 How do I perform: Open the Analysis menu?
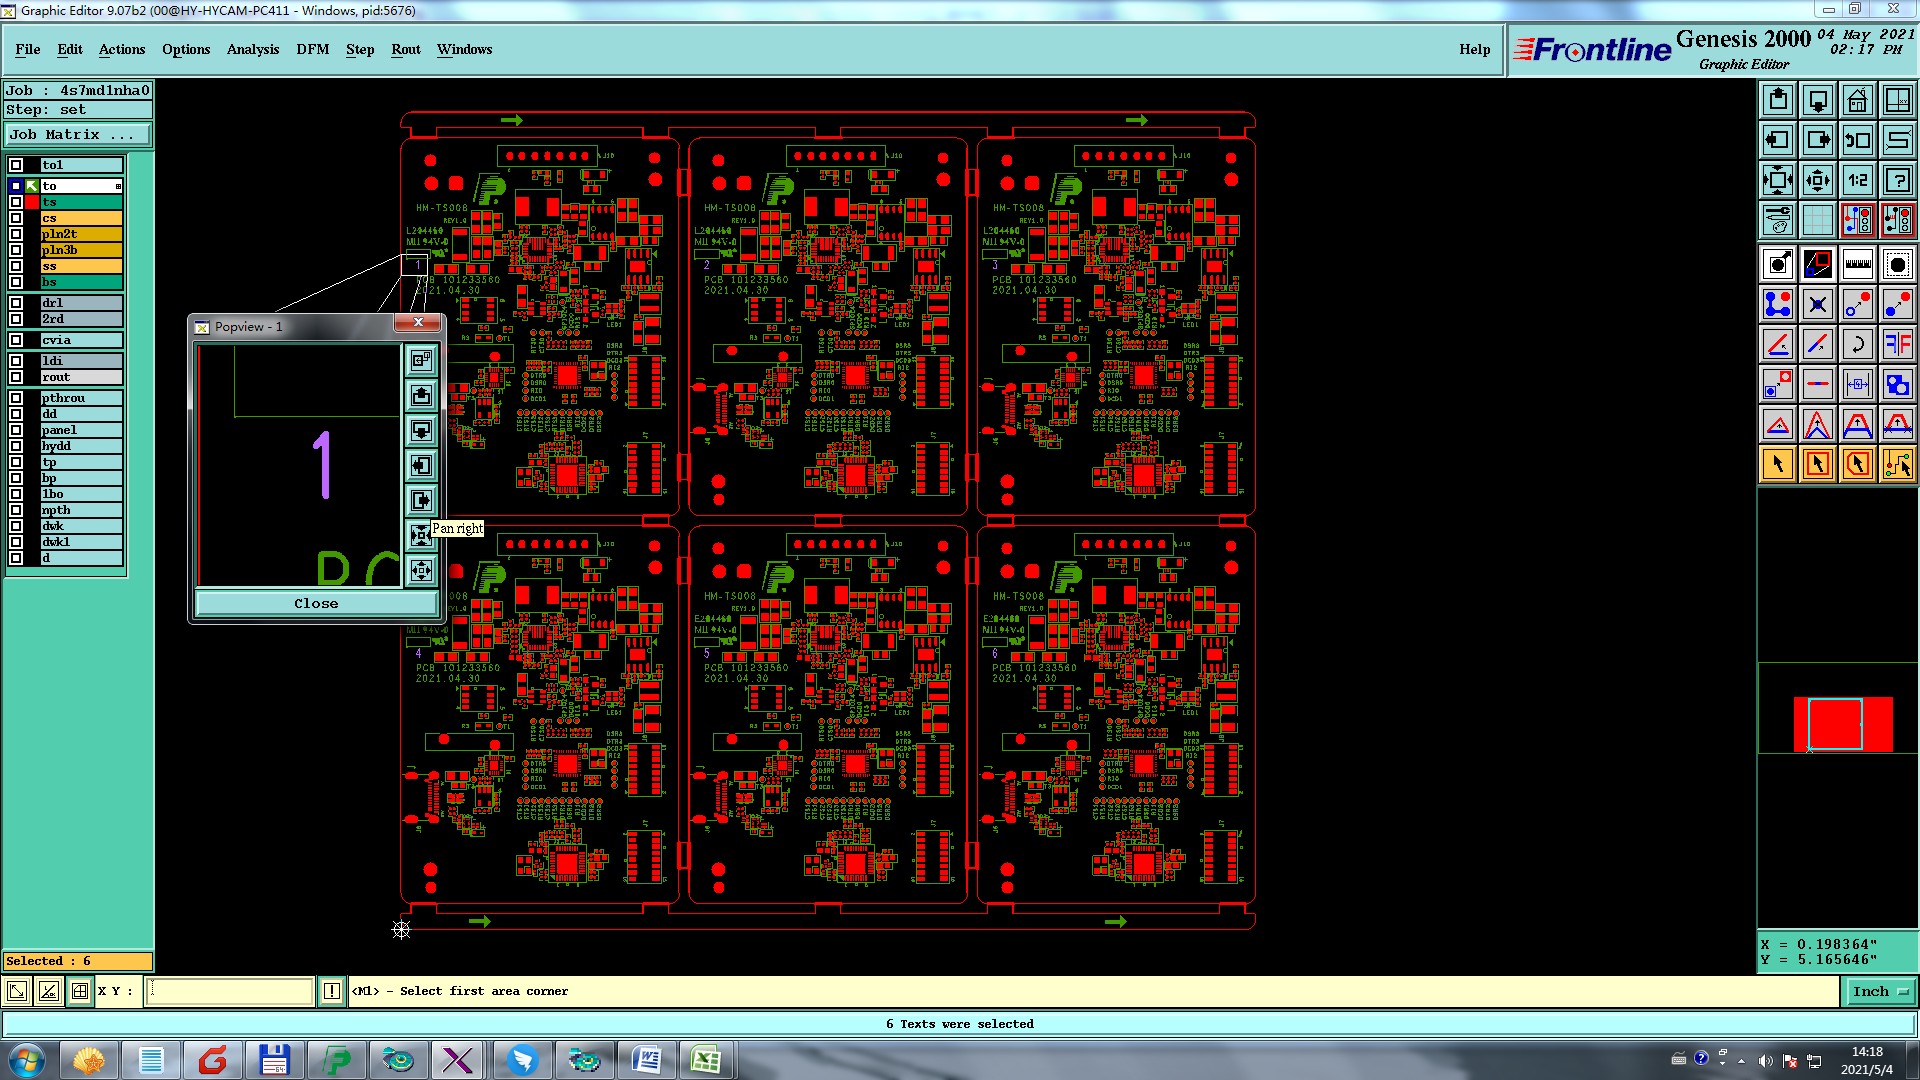point(252,49)
